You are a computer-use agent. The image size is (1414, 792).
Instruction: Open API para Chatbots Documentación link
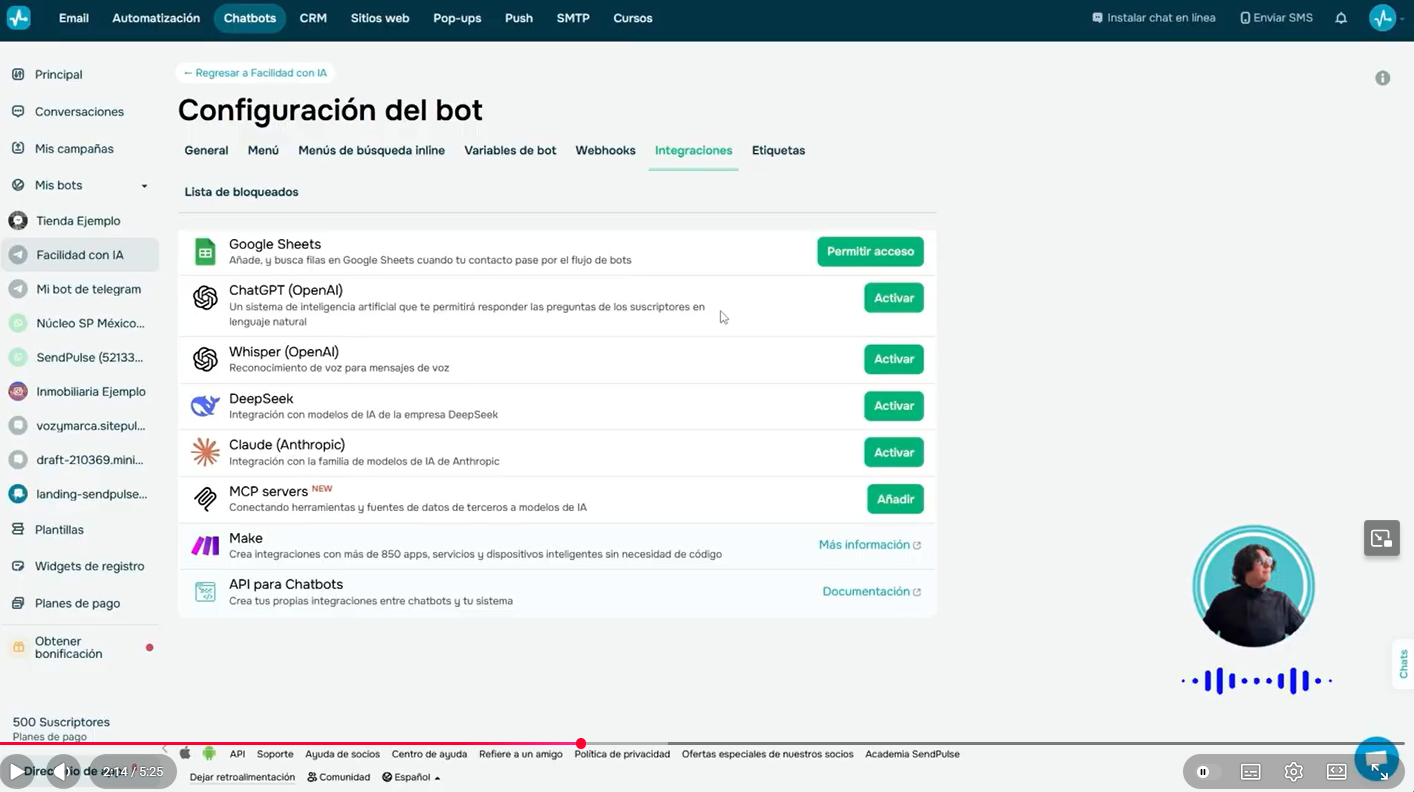[872, 592]
